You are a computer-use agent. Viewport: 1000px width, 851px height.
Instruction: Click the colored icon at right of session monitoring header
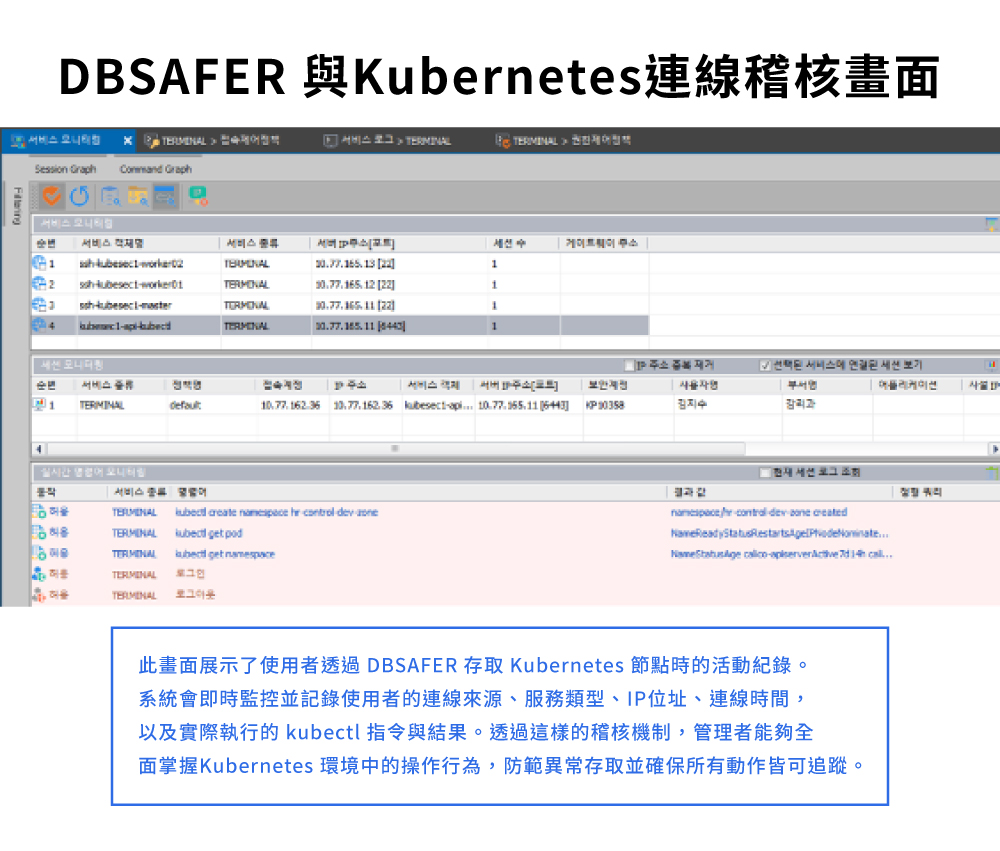(x=992, y=365)
